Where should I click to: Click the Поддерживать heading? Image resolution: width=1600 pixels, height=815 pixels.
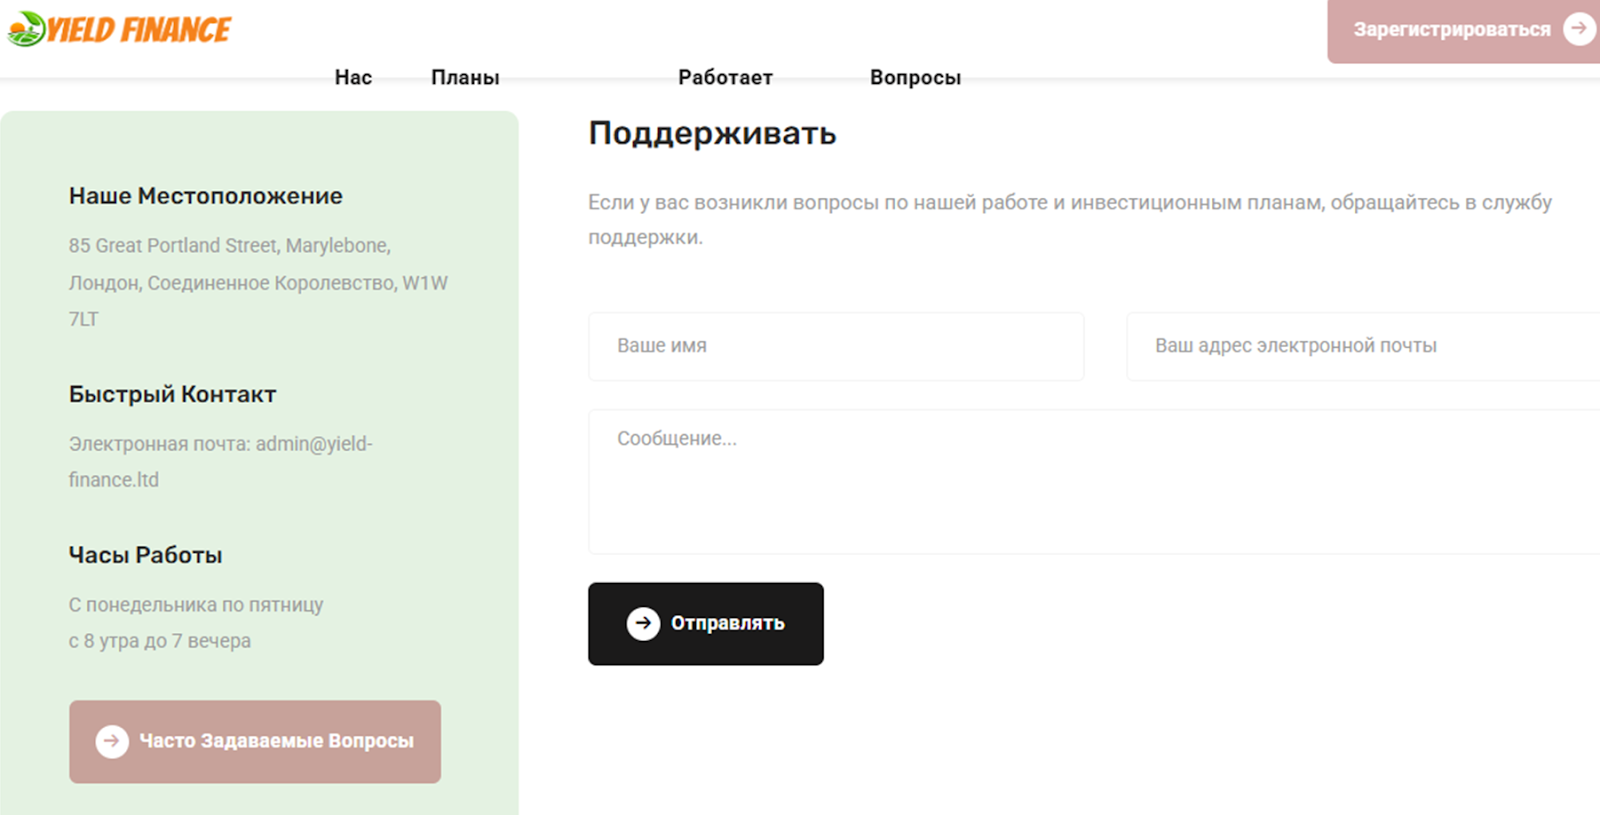(712, 133)
